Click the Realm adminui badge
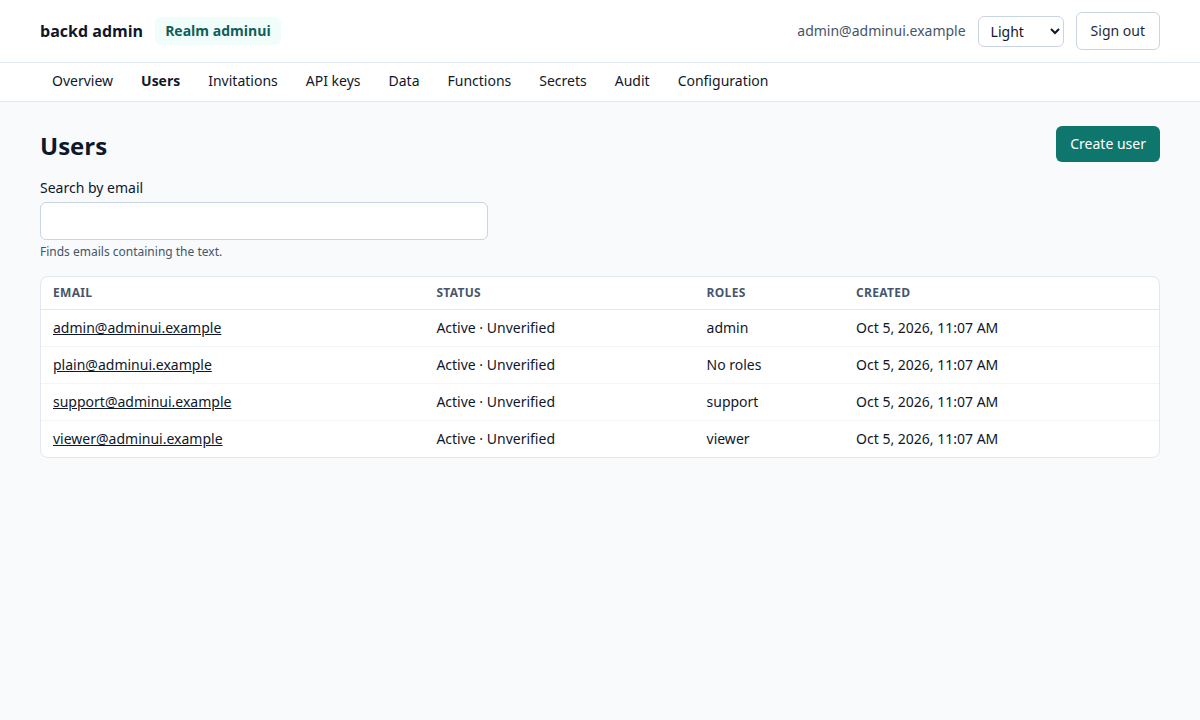This screenshot has width=1200, height=720. [x=218, y=31]
